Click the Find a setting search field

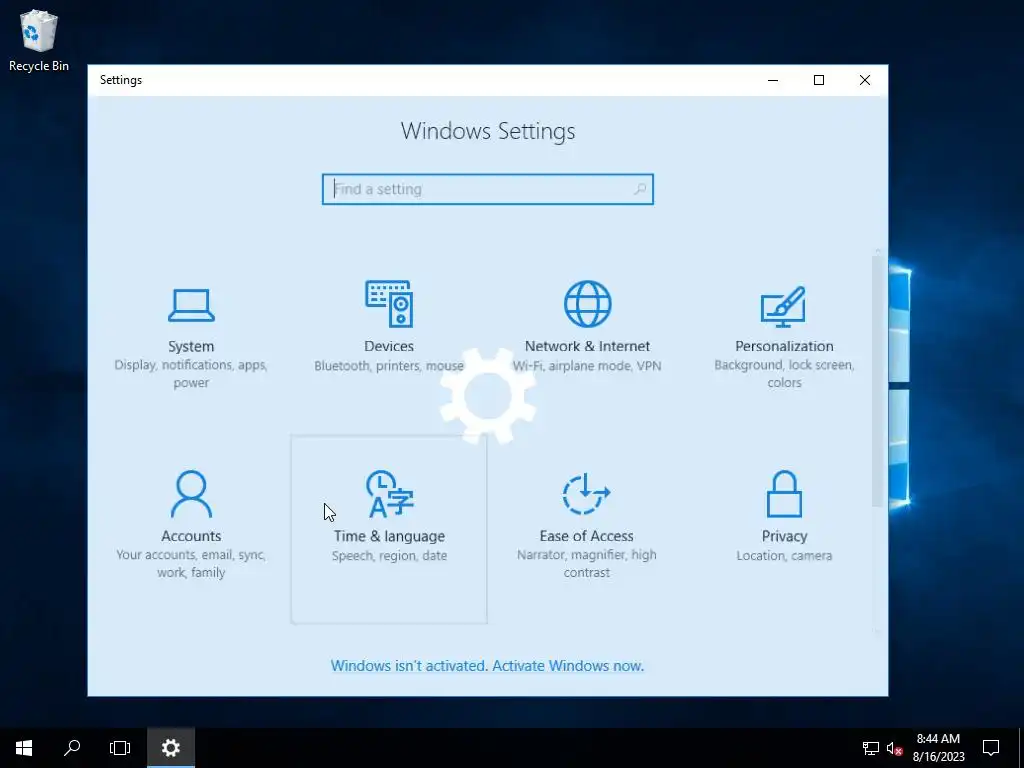coord(488,189)
